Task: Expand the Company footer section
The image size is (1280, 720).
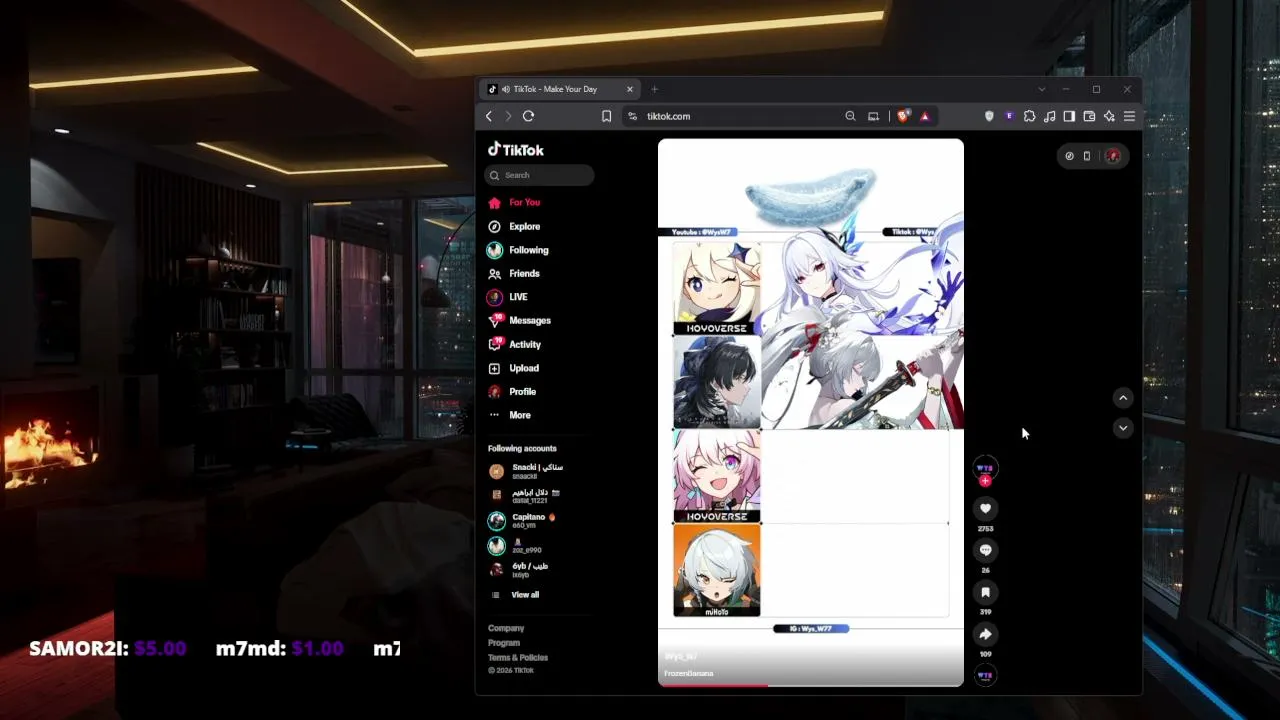Action: click(506, 628)
